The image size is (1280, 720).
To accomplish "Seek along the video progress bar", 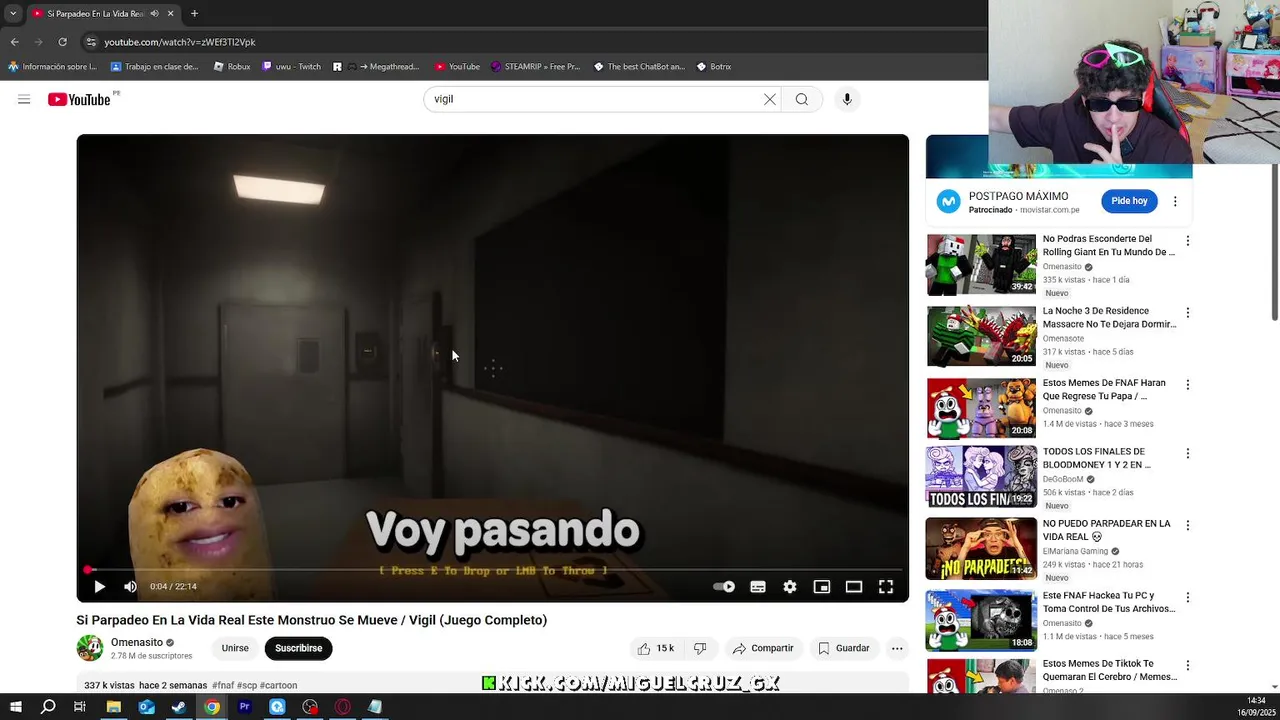I will pyautogui.click(x=493, y=570).
